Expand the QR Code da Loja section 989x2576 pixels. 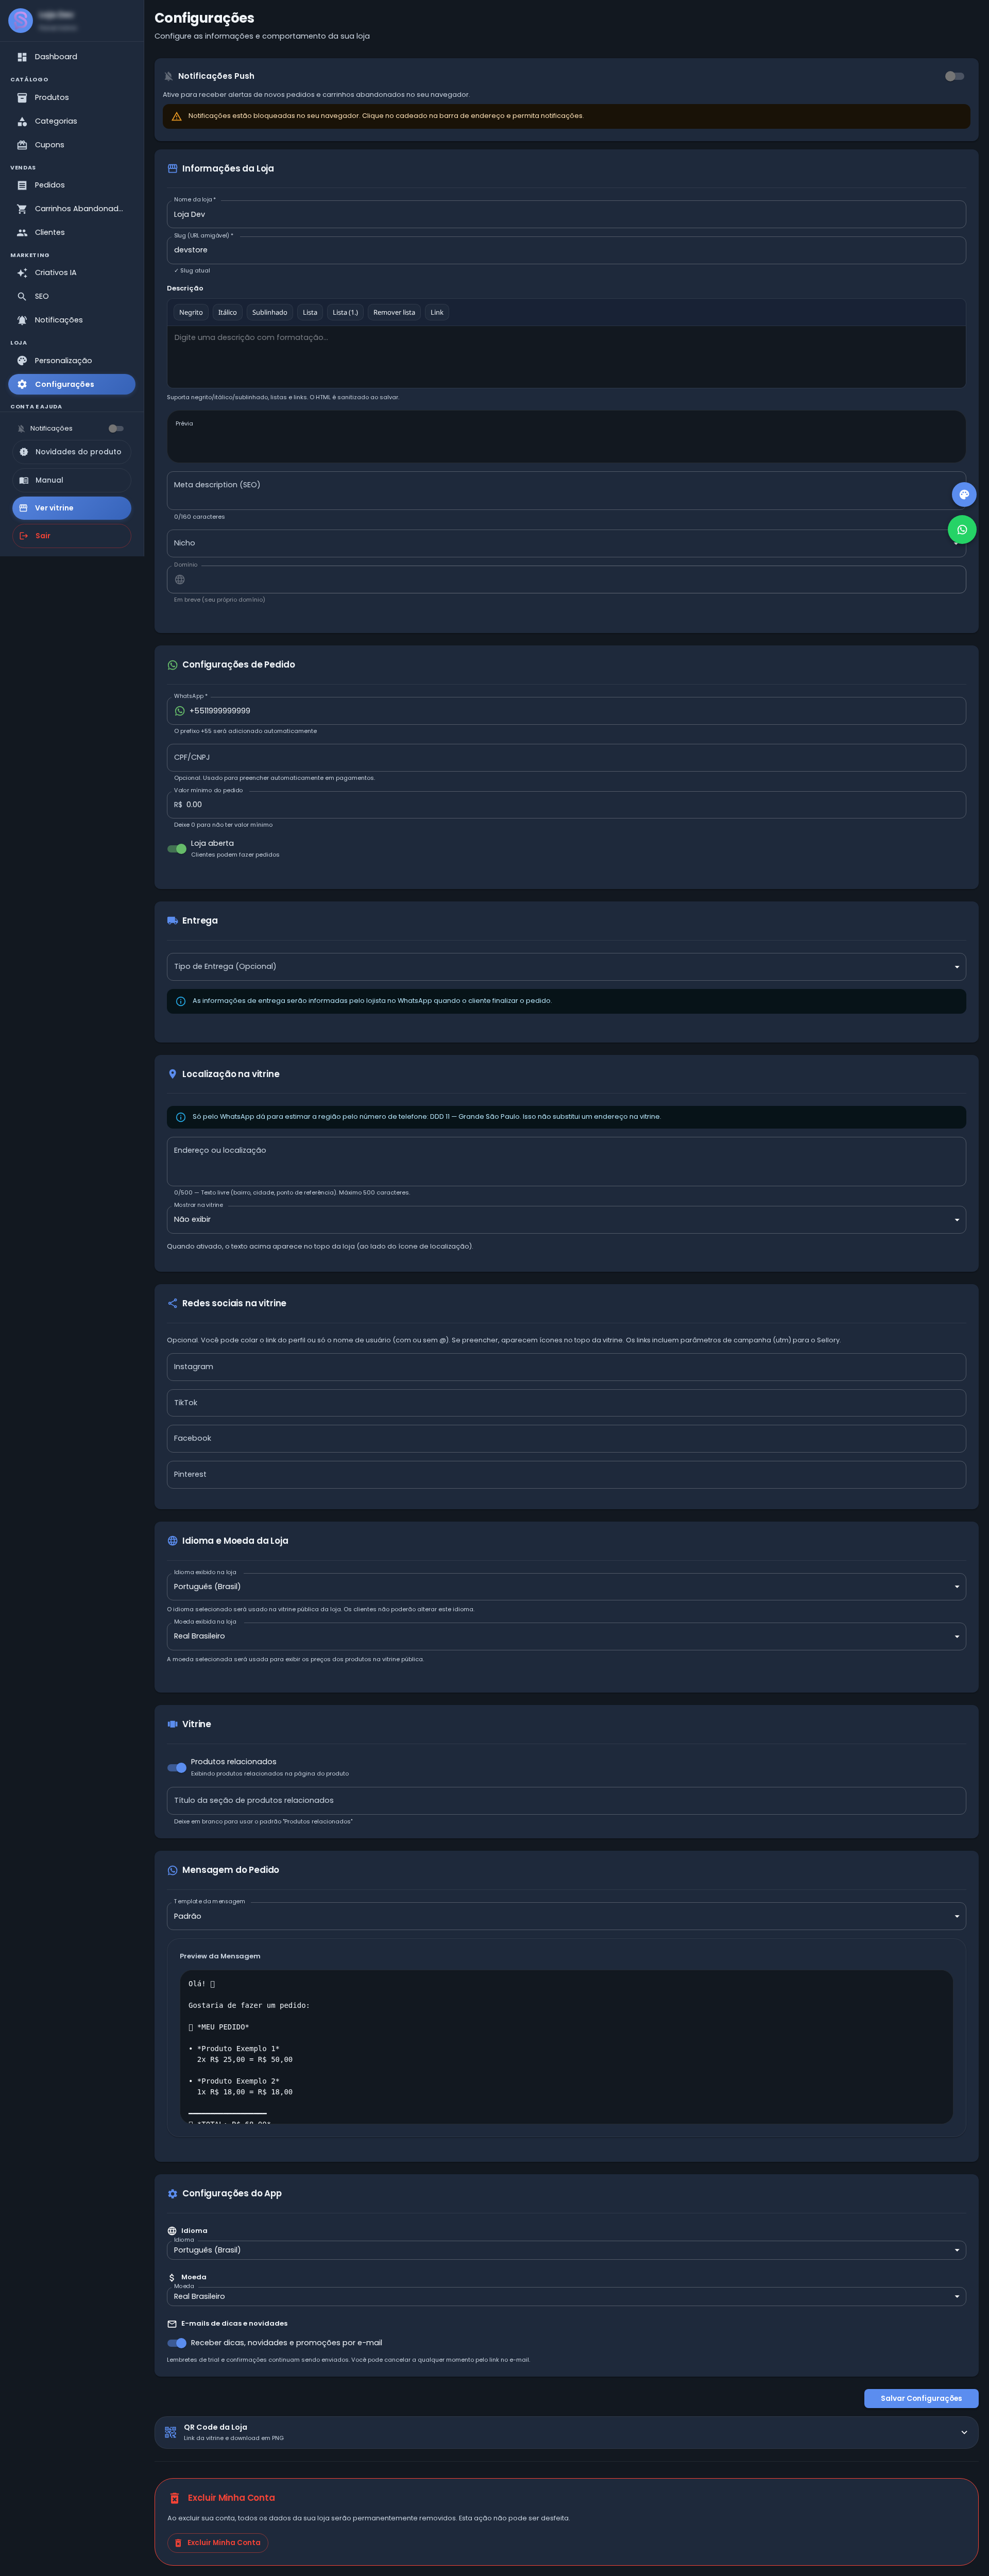point(566,2432)
